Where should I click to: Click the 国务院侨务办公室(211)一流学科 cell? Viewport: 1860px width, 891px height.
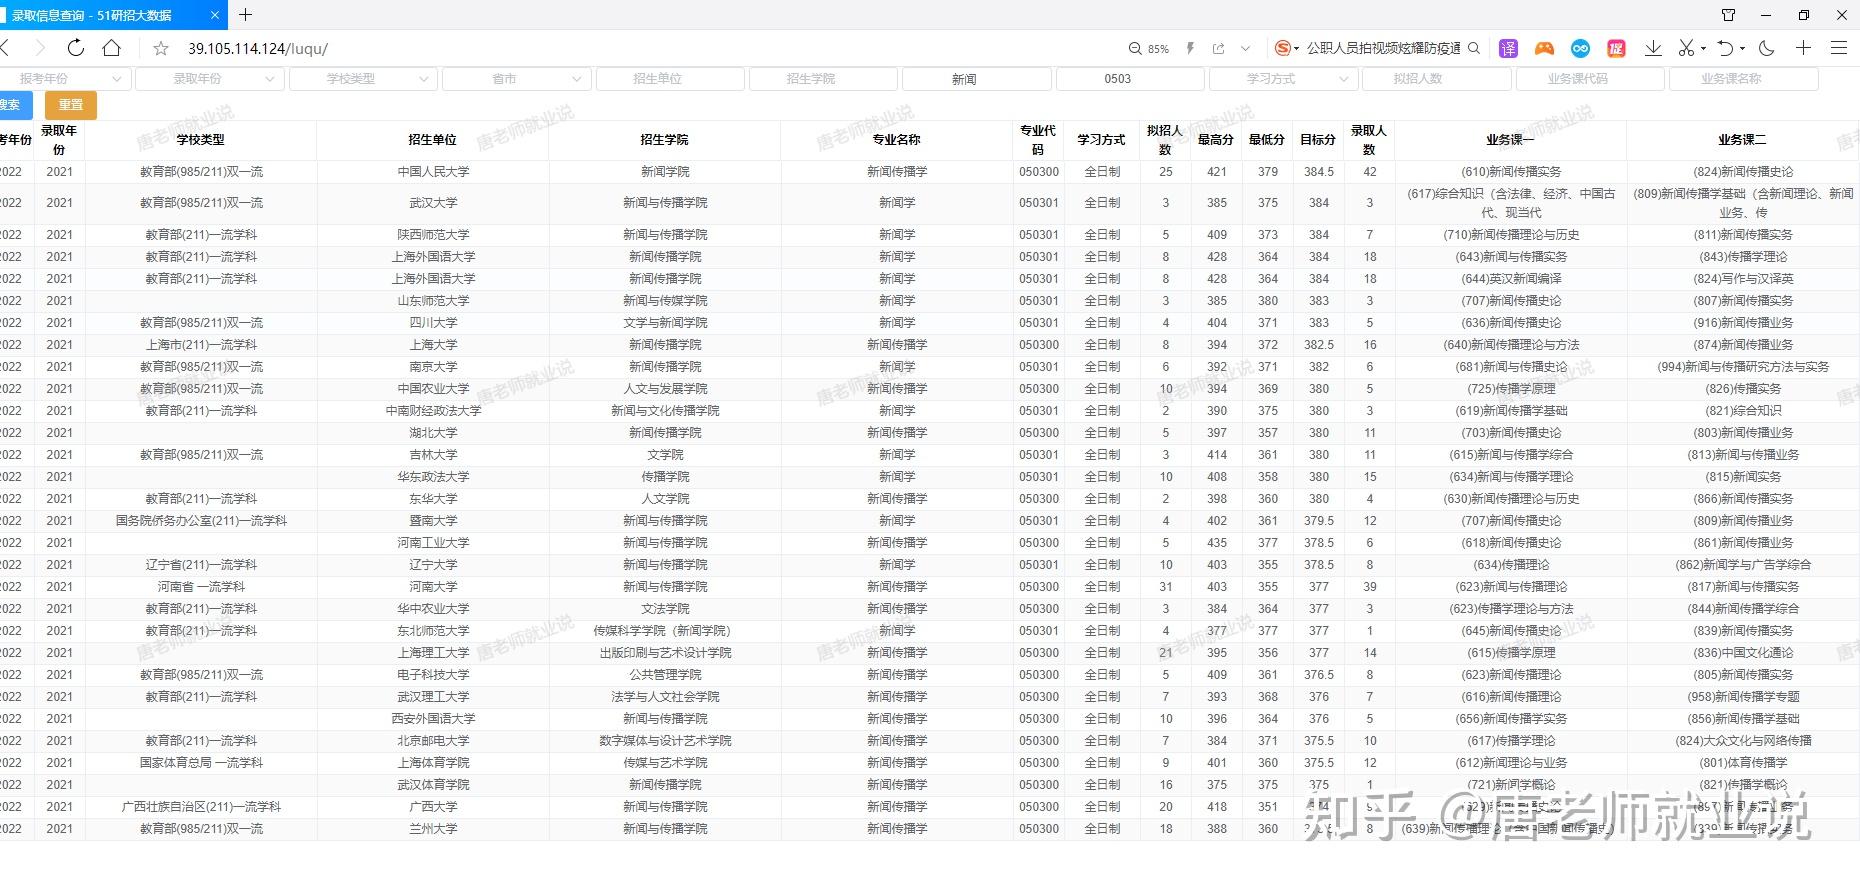201,521
